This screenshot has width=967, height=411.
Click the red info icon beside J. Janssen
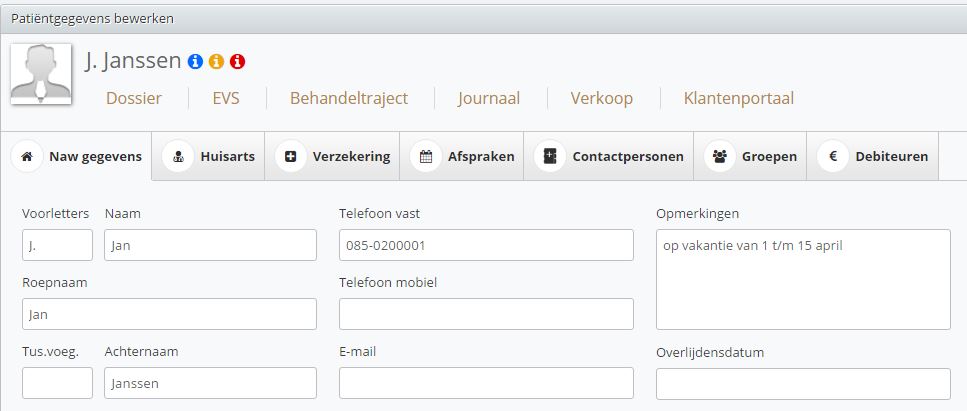[x=237, y=61]
